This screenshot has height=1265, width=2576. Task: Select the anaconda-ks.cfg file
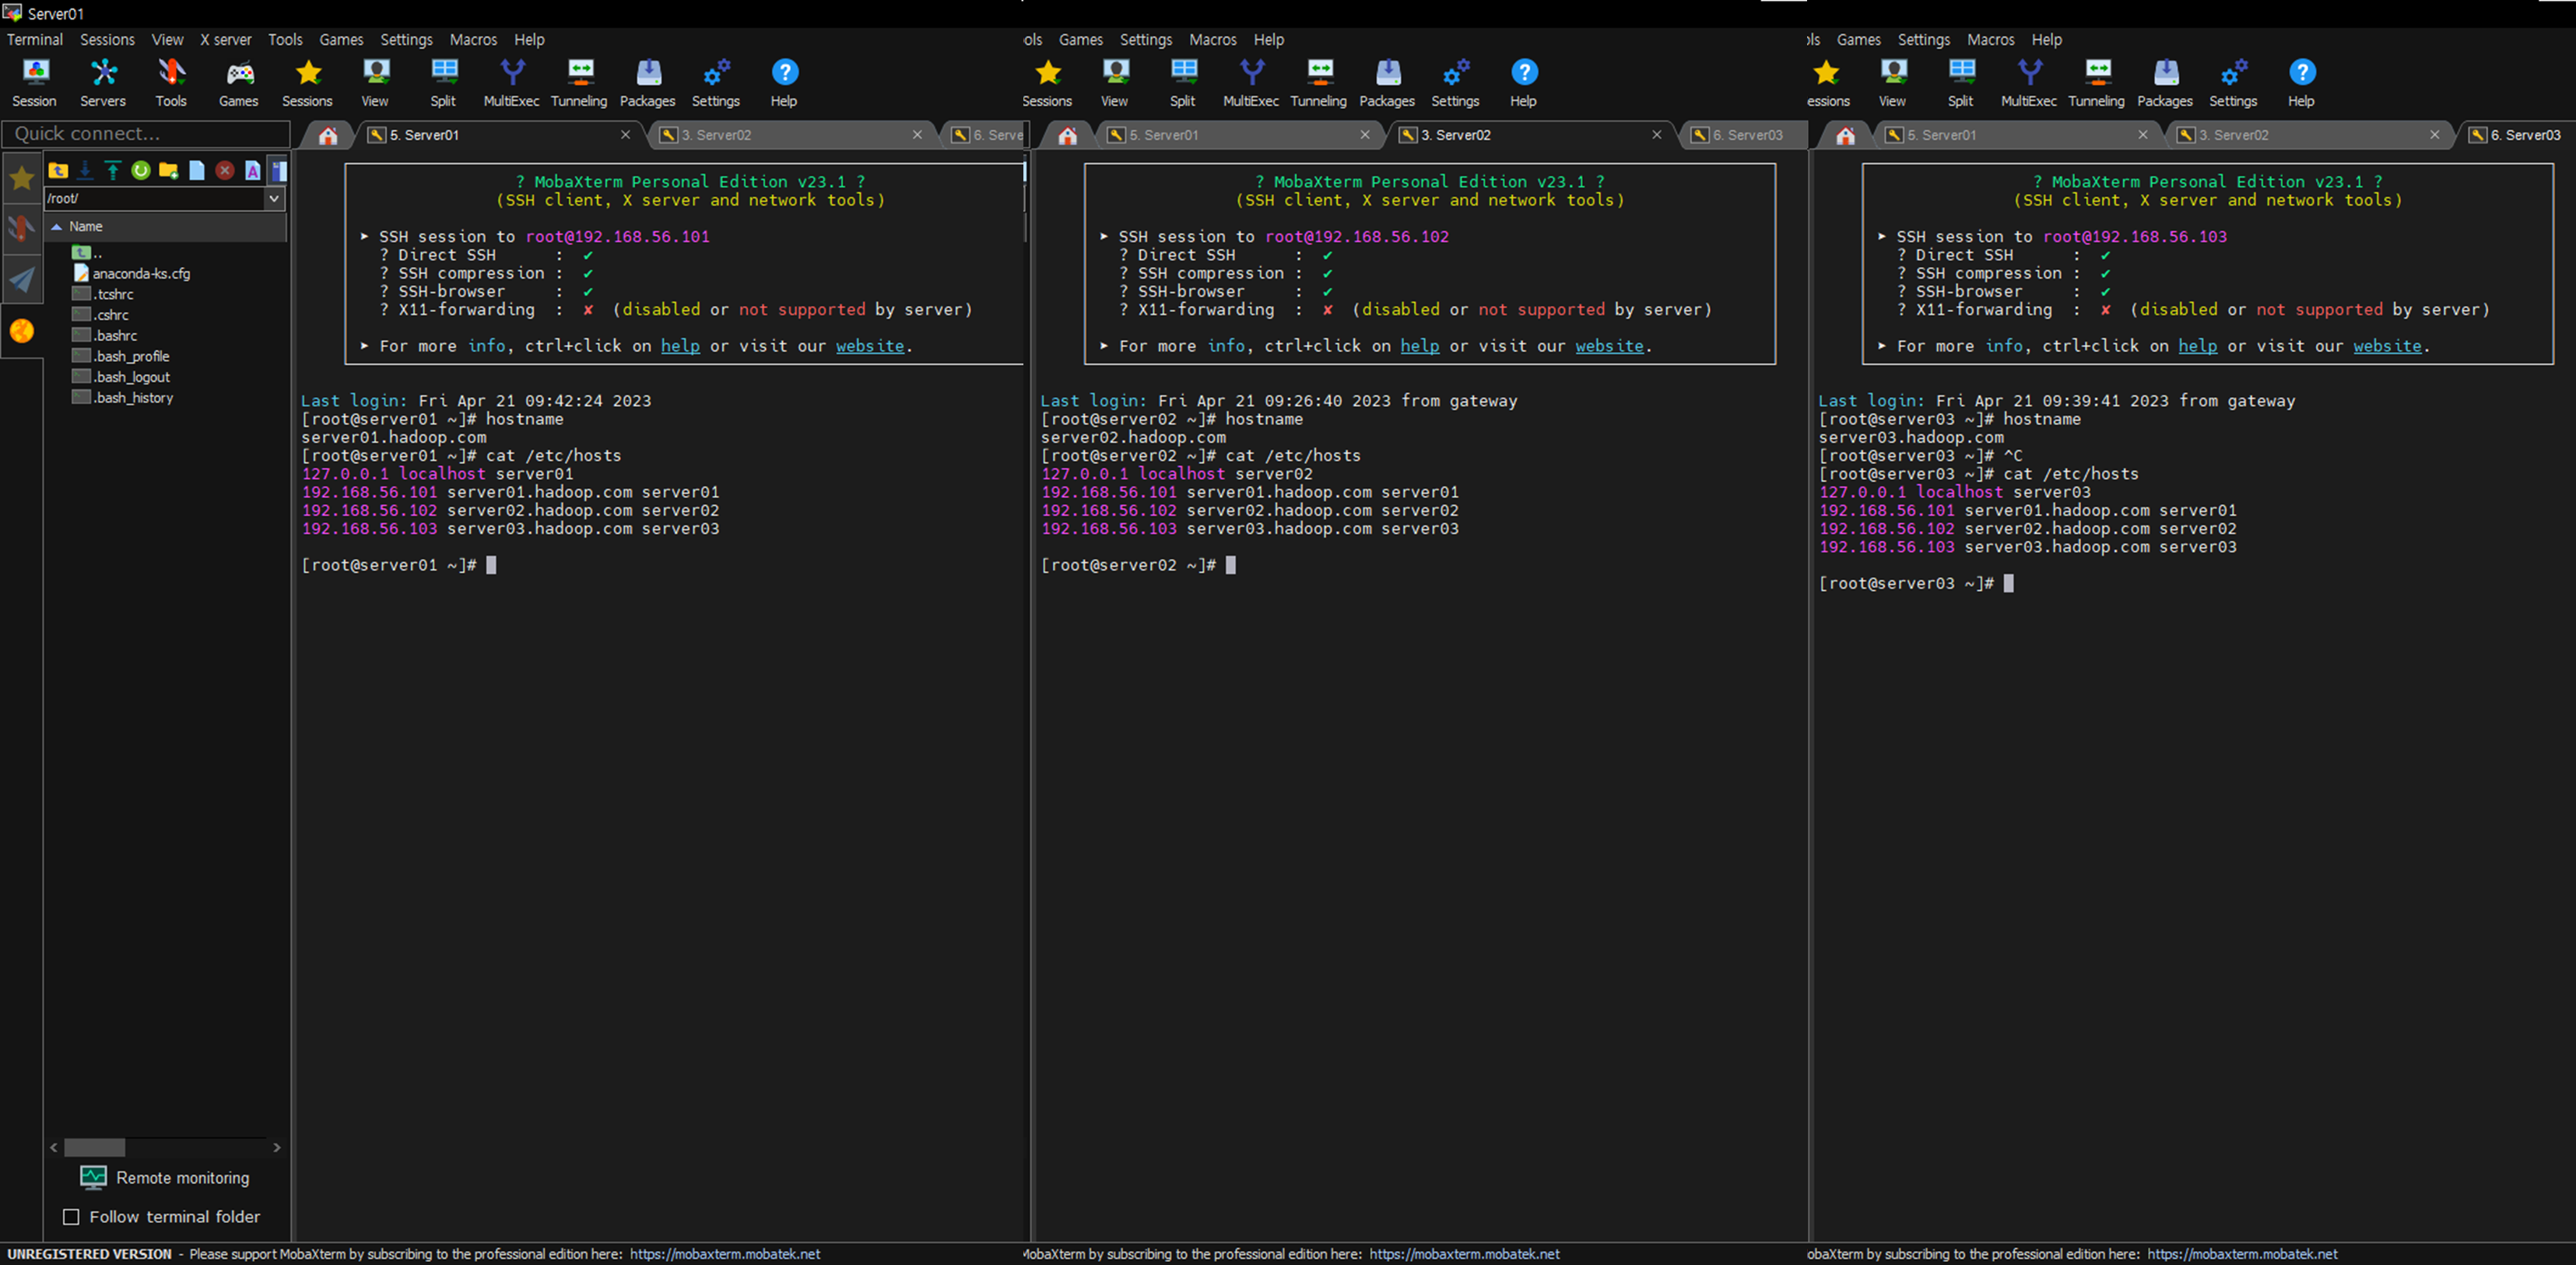[x=141, y=274]
